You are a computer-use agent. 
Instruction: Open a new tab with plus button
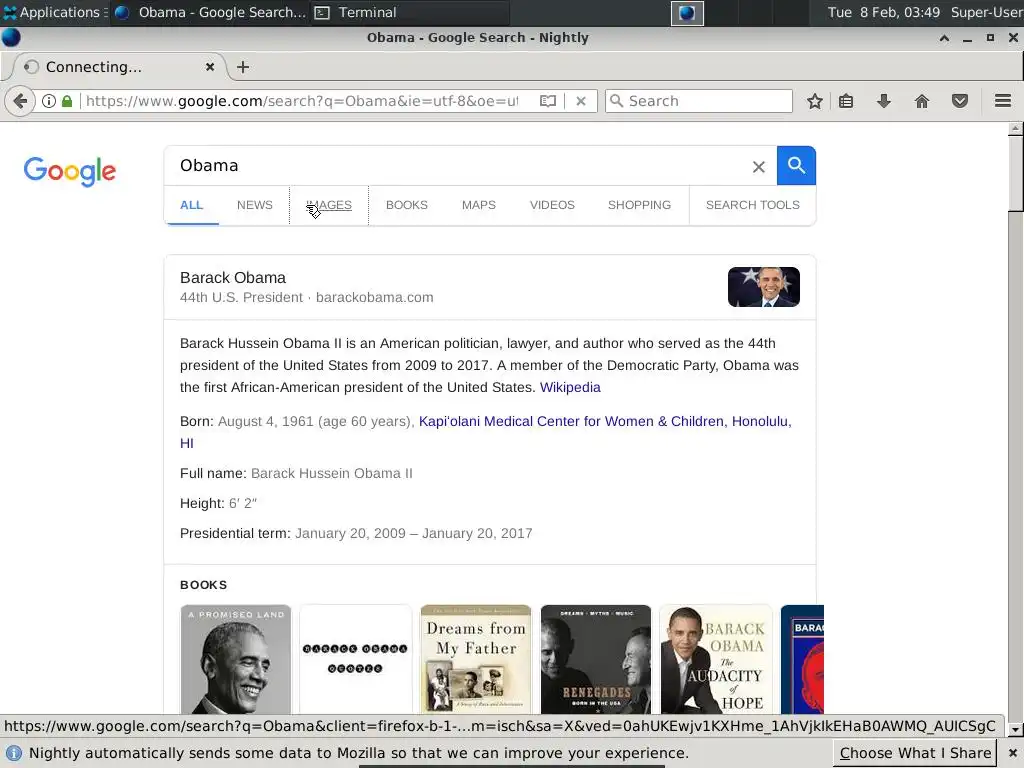(x=243, y=67)
